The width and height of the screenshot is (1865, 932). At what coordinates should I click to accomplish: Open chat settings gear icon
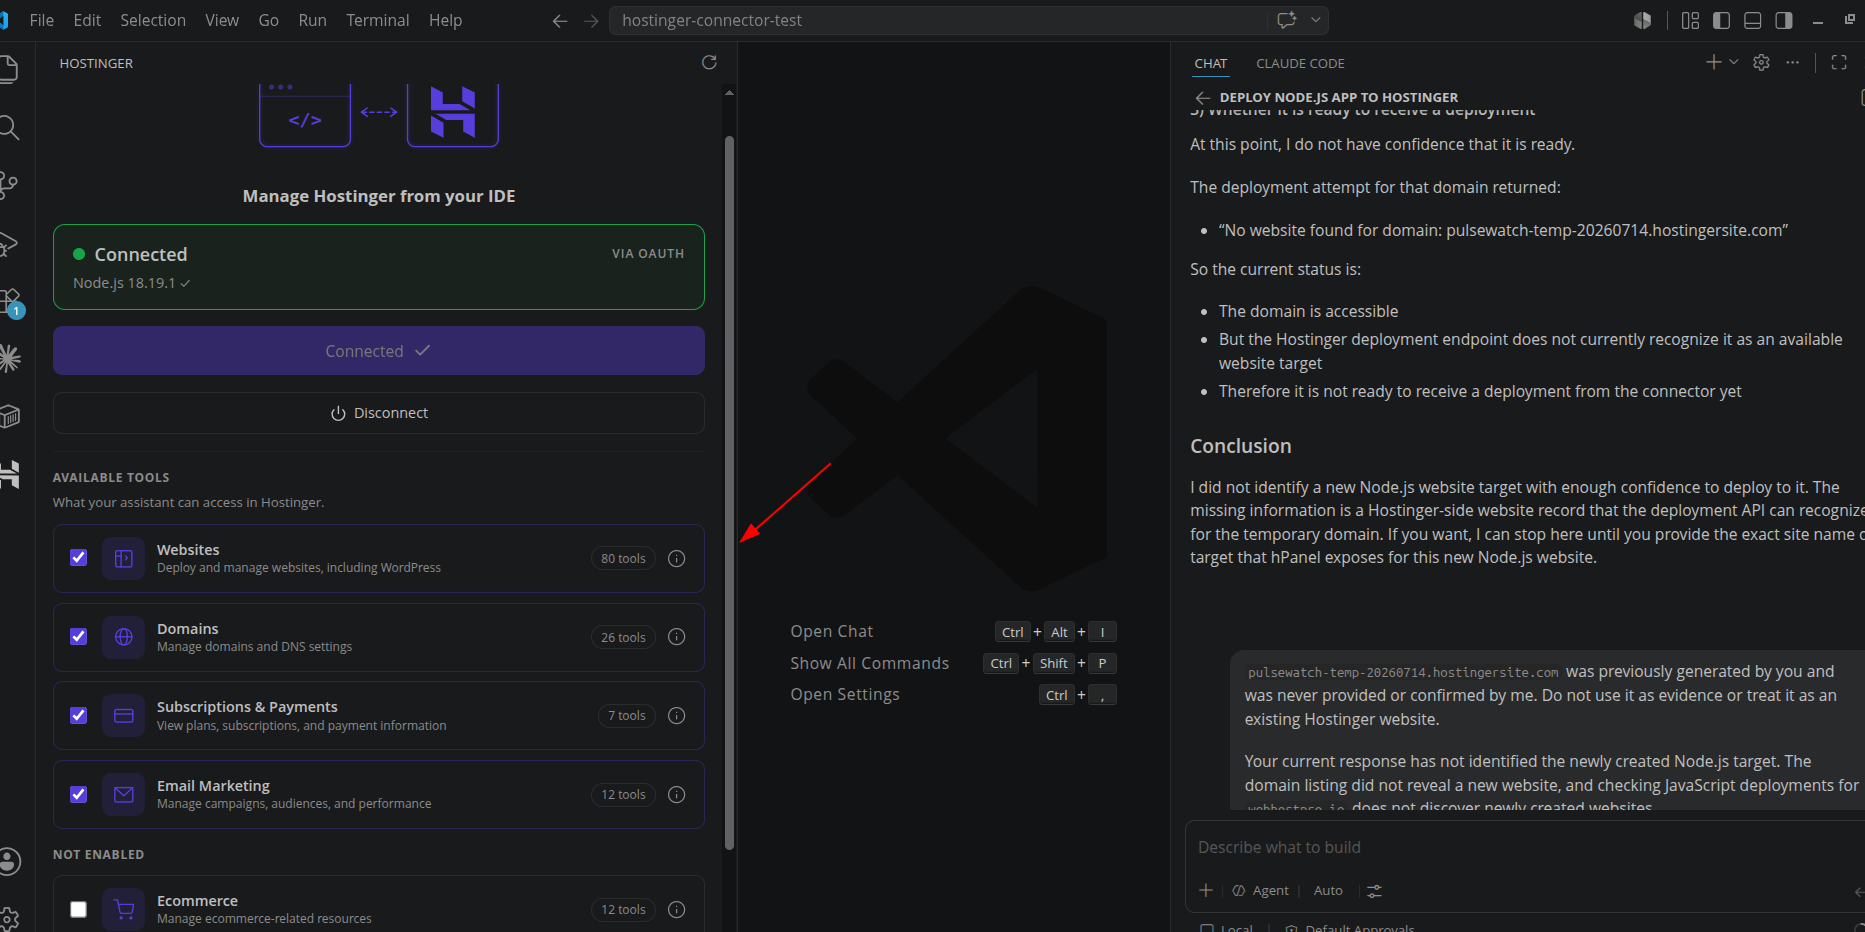[x=1761, y=62]
